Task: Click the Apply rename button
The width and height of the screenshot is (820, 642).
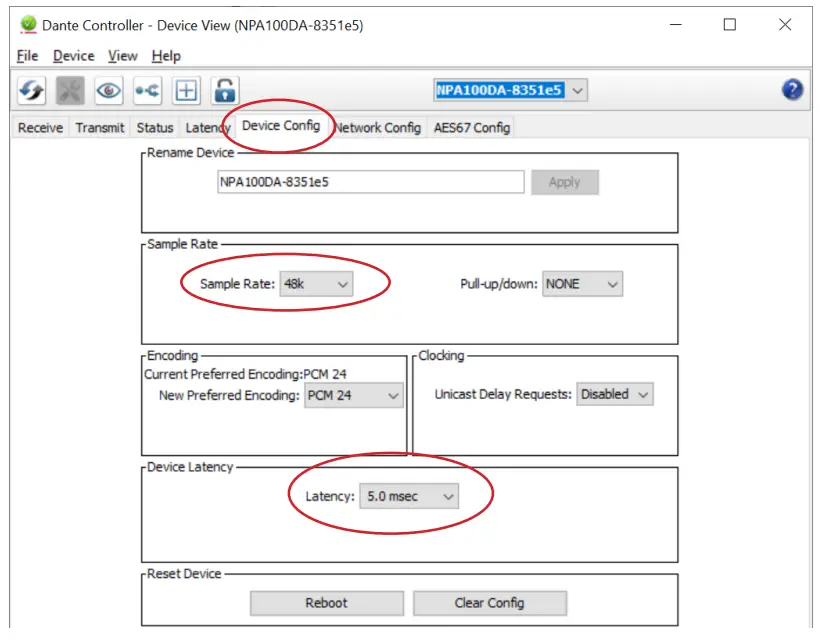Action: 565,182
